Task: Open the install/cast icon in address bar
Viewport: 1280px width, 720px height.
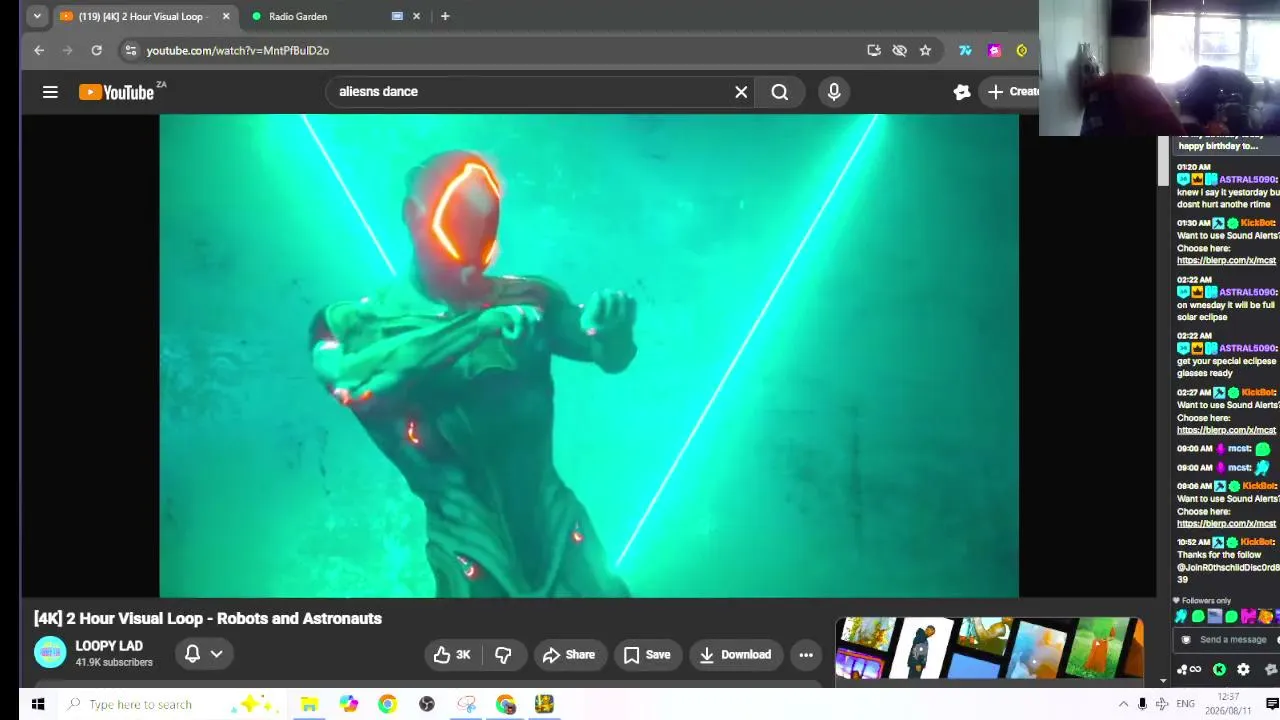Action: click(x=874, y=50)
